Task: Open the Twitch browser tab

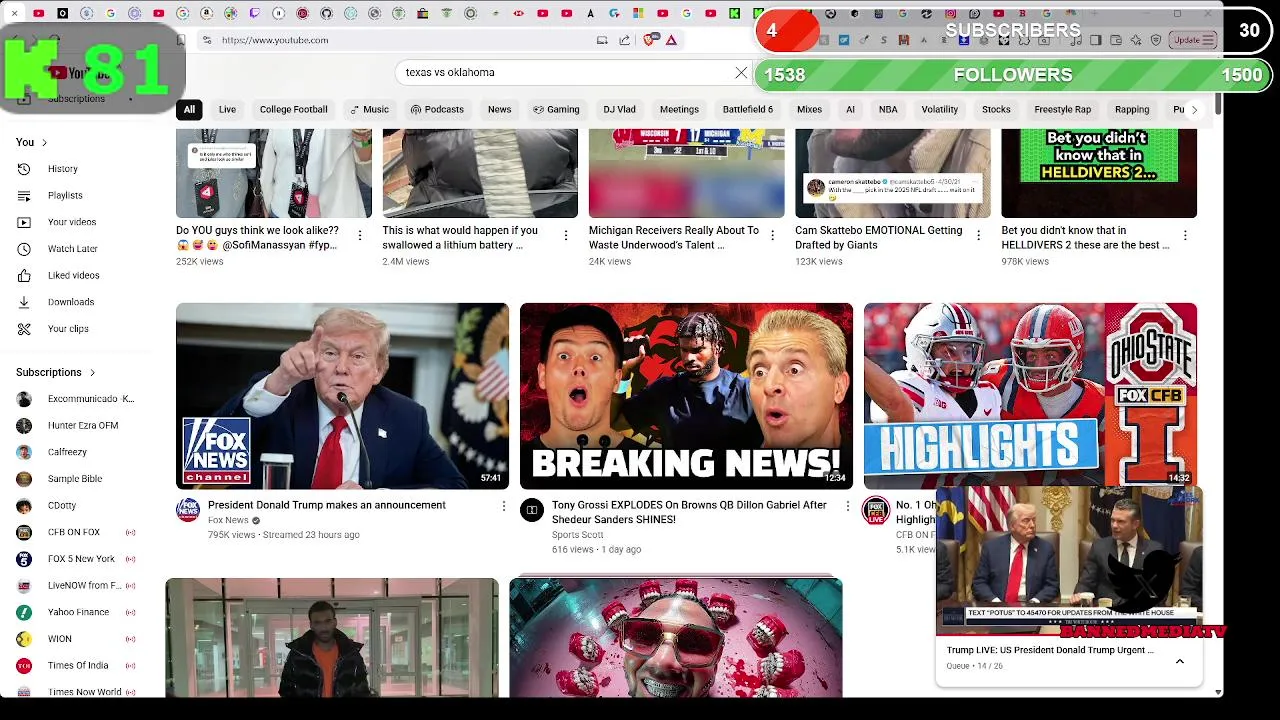Action: tap(254, 13)
